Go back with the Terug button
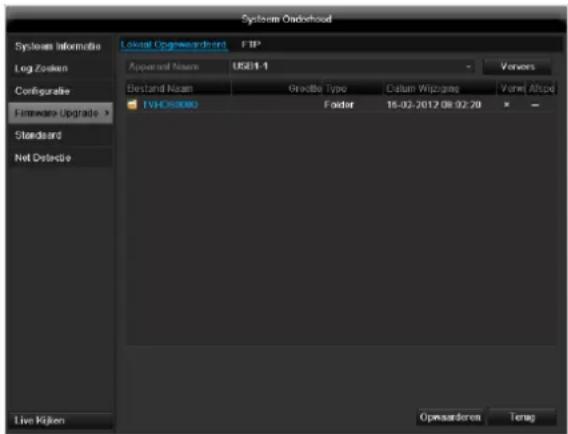 click(x=522, y=417)
